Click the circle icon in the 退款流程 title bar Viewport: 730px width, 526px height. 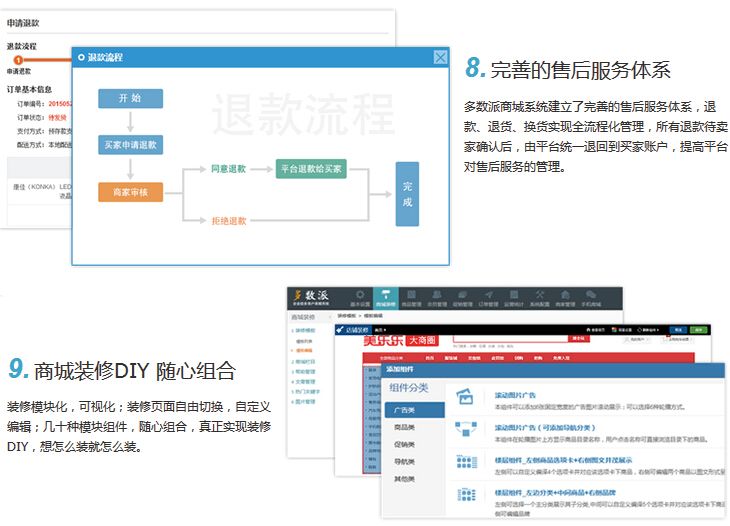coord(81,57)
